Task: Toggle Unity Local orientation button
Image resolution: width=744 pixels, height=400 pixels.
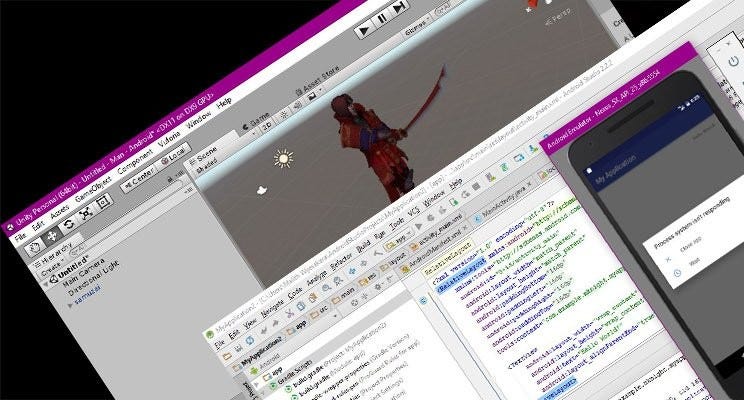Action: click(x=173, y=157)
